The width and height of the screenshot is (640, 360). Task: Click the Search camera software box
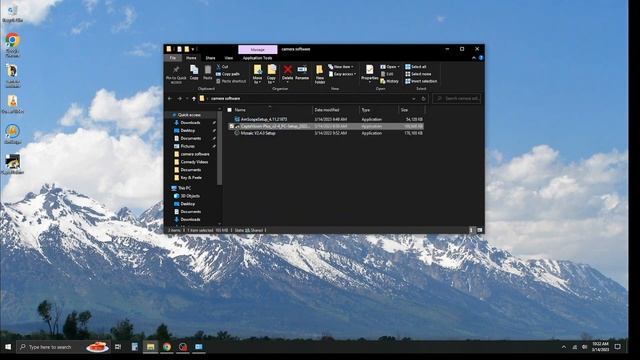(x=456, y=98)
